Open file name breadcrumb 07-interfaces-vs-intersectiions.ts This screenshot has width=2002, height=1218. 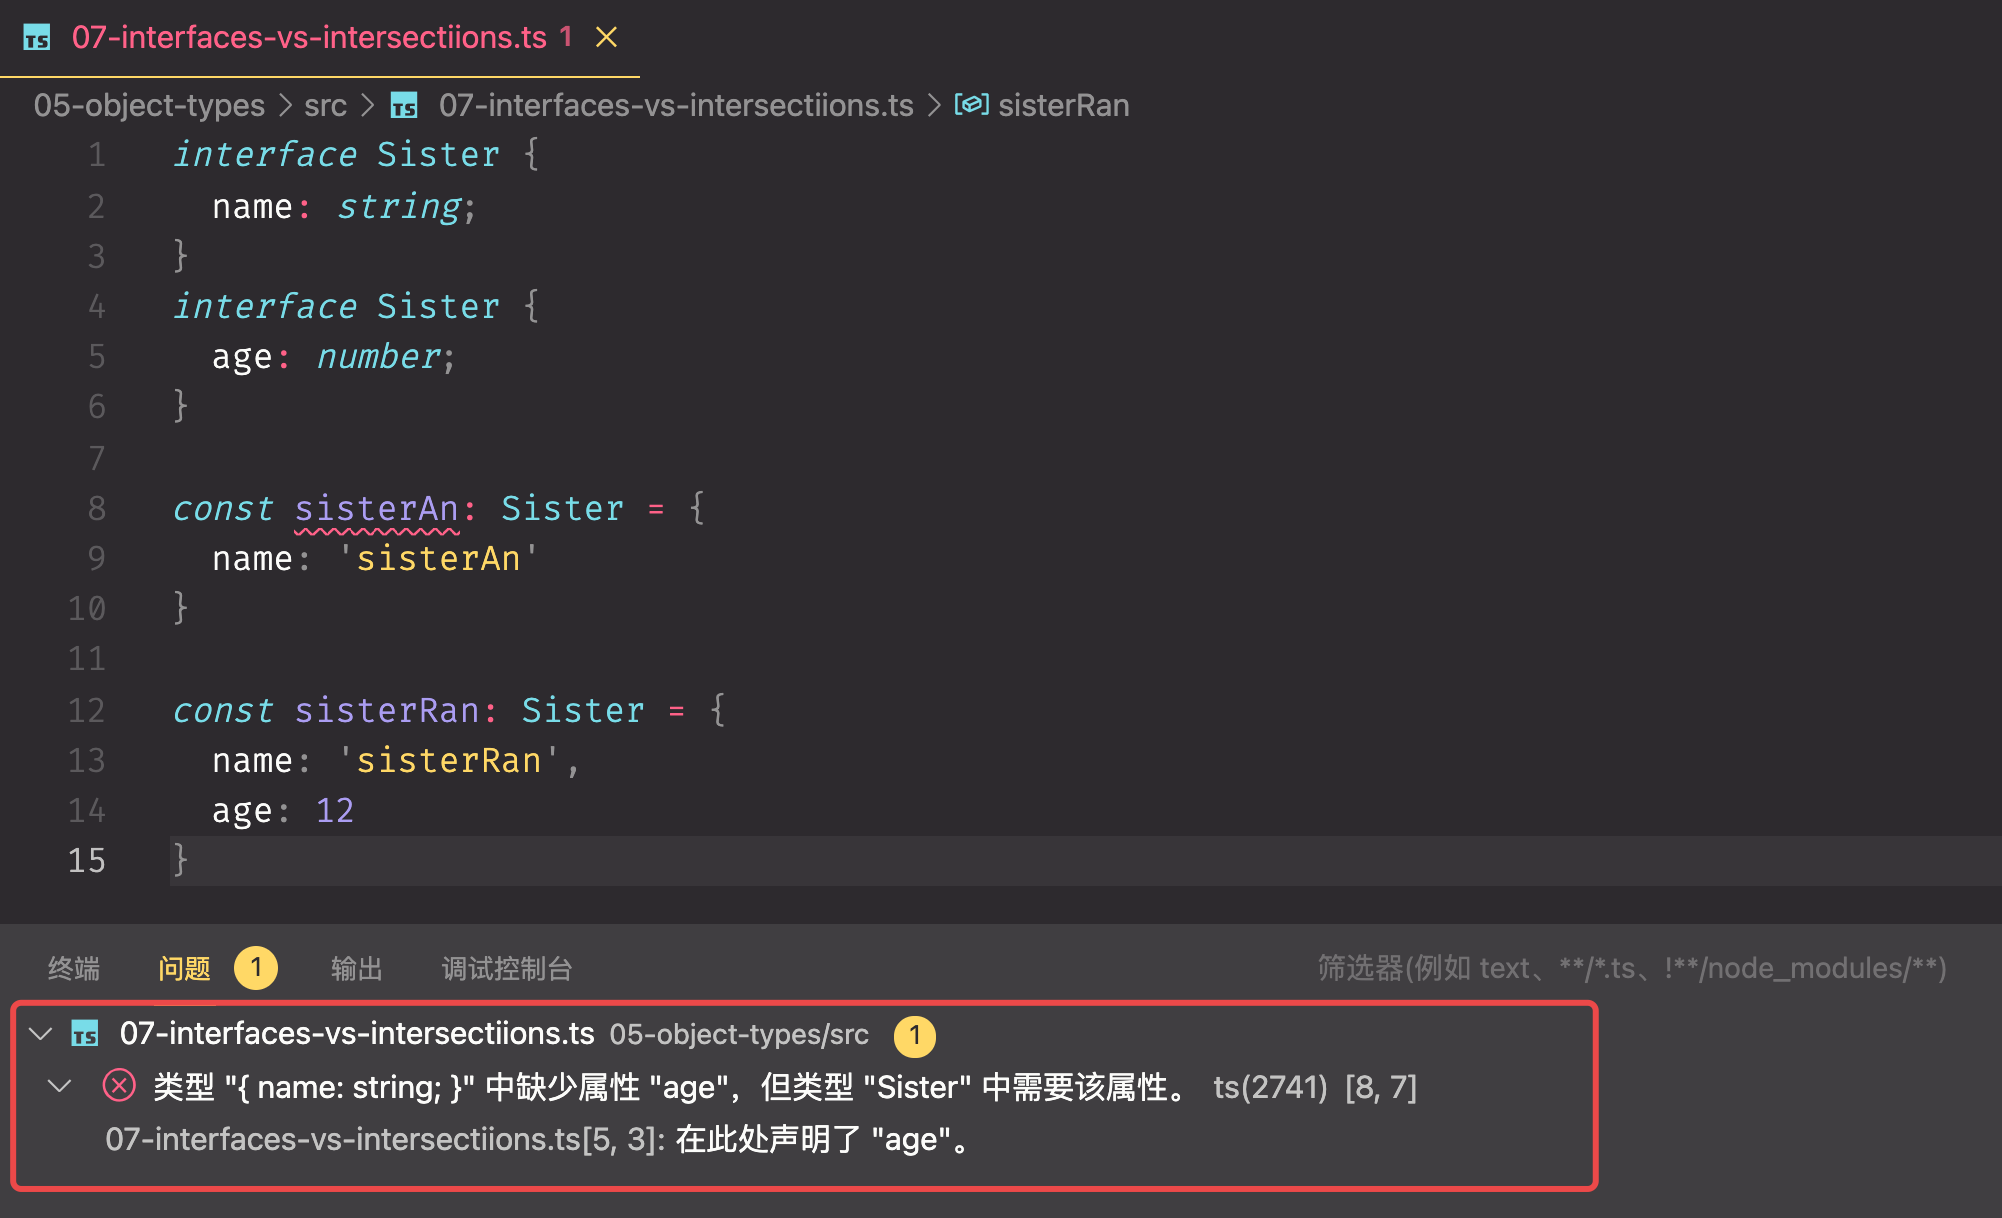(x=676, y=105)
